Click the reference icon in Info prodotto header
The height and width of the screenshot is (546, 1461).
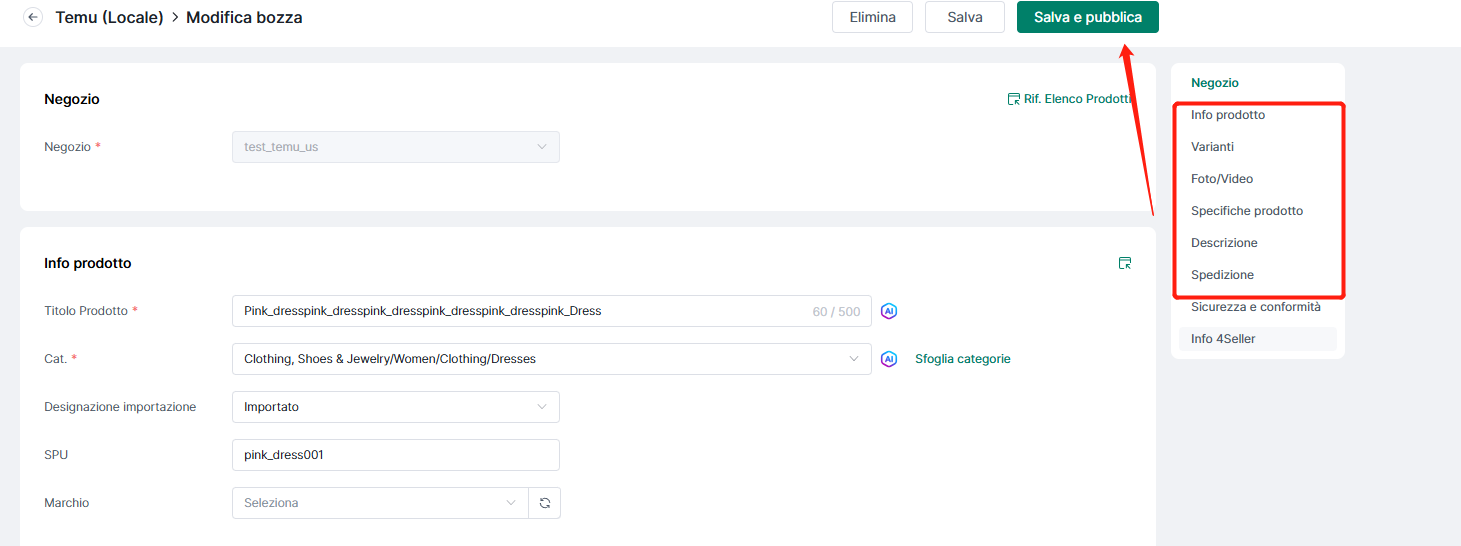(1125, 263)
